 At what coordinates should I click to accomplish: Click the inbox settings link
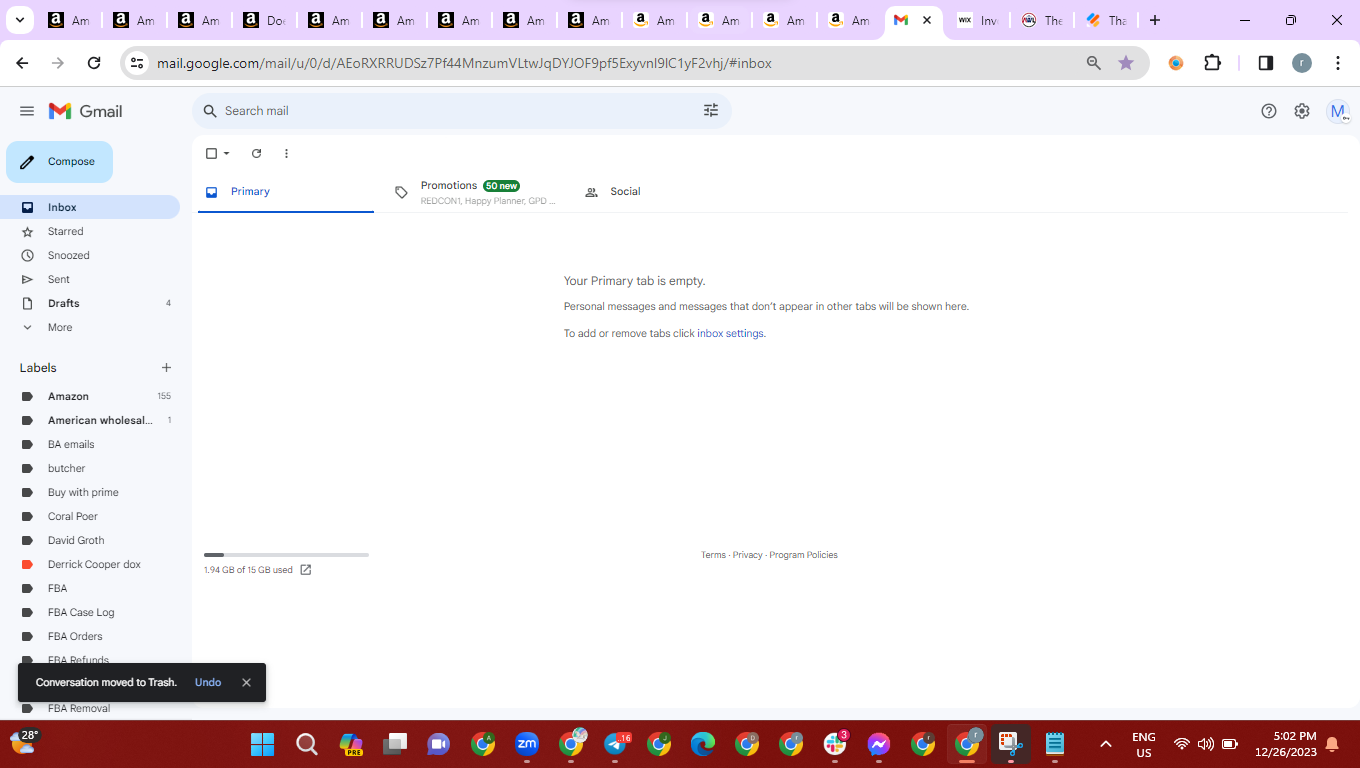pyautogui.click(x=730, y=334)
